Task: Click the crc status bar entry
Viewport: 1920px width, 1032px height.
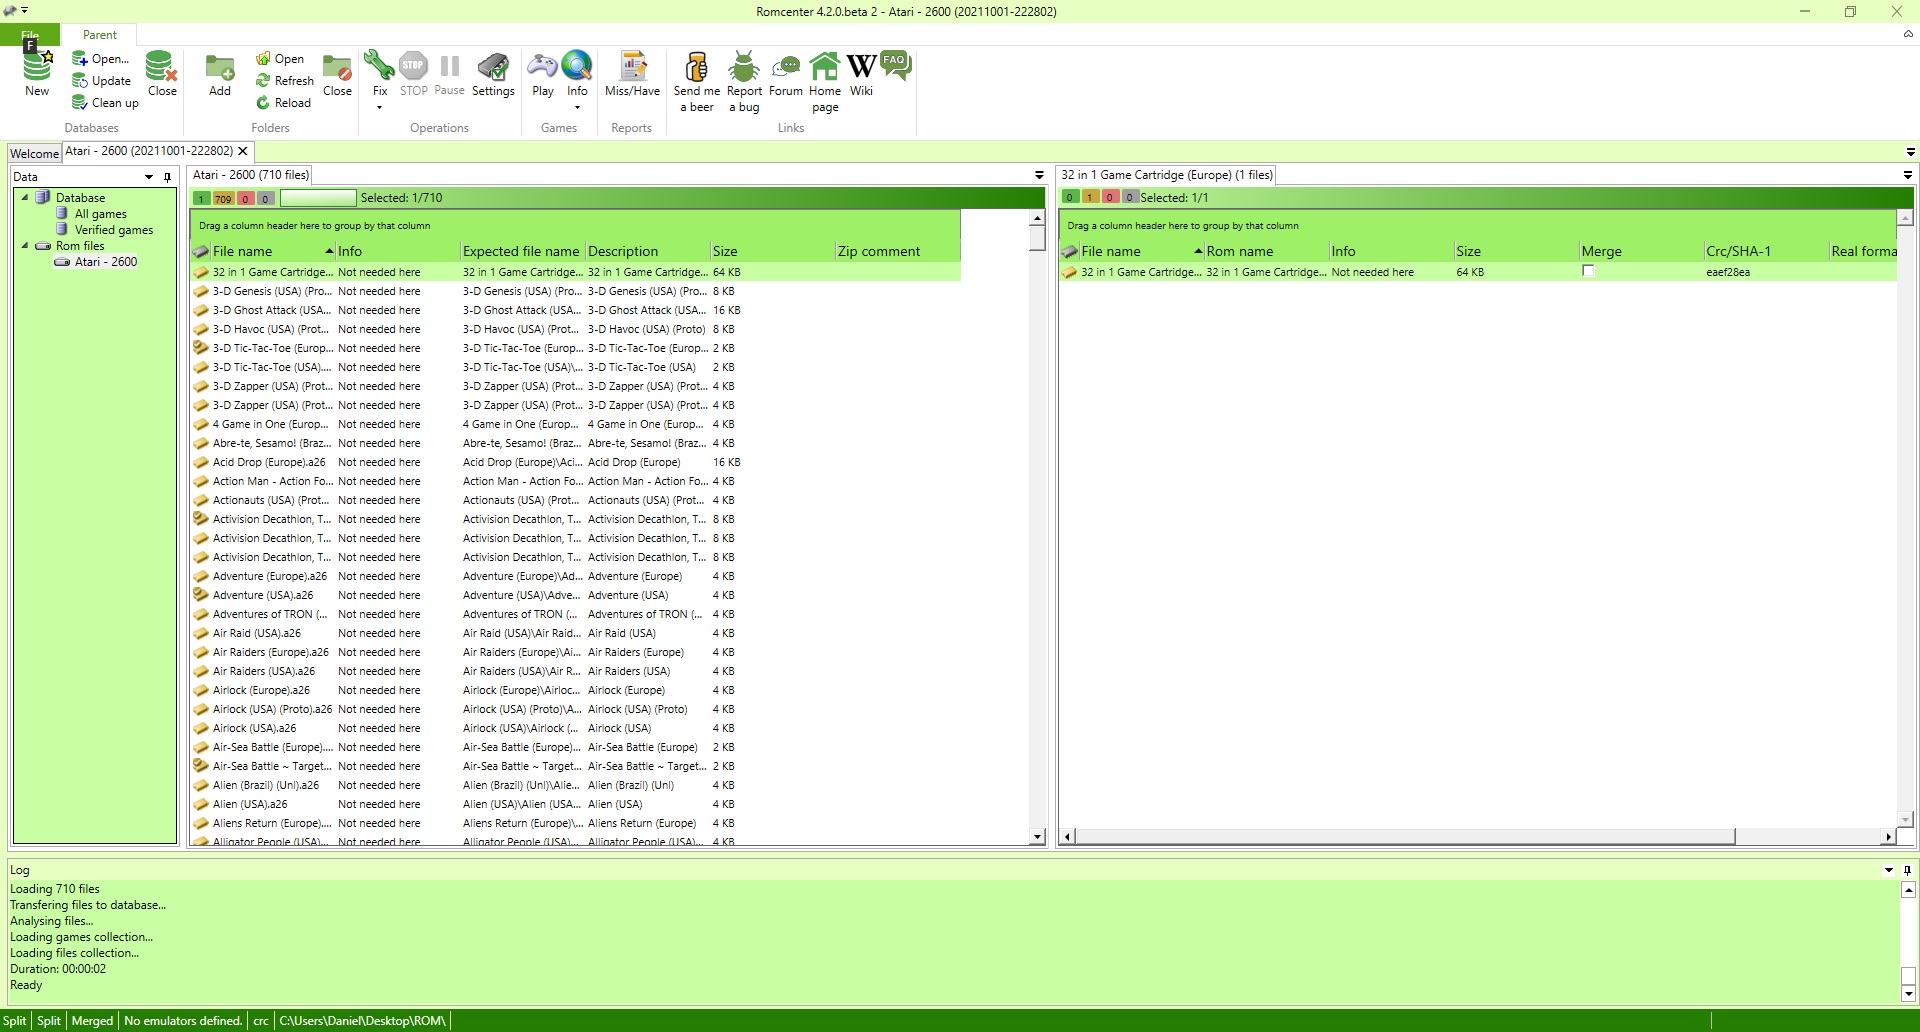Action: (261, 1021)
